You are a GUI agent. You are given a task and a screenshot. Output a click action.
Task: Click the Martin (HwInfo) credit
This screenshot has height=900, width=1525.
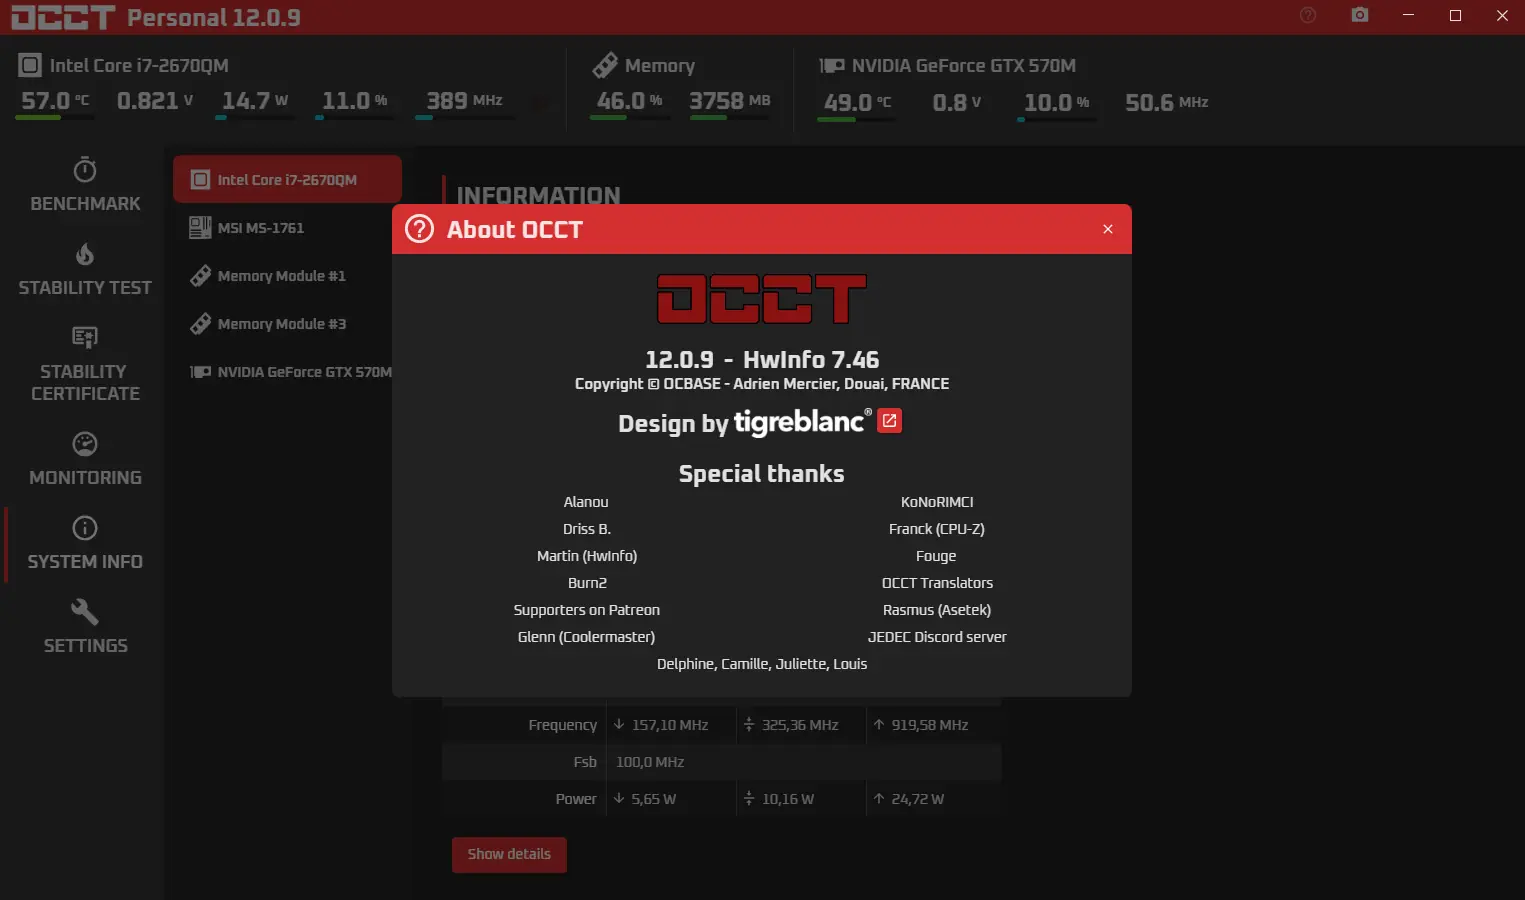point(587,556)
